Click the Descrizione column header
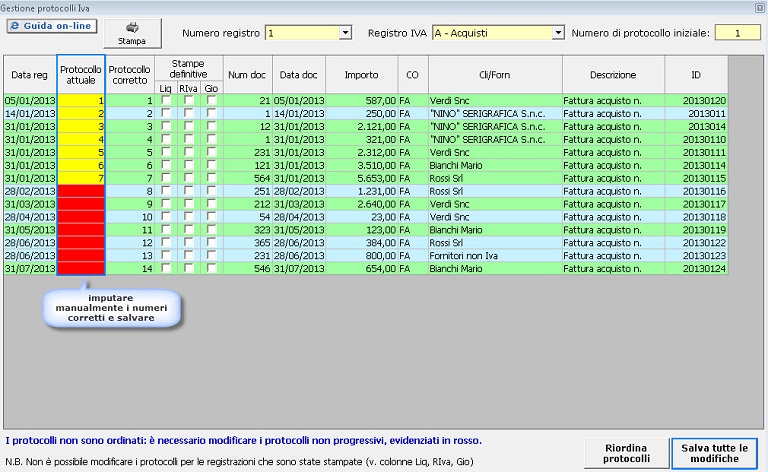 point(613,75)
